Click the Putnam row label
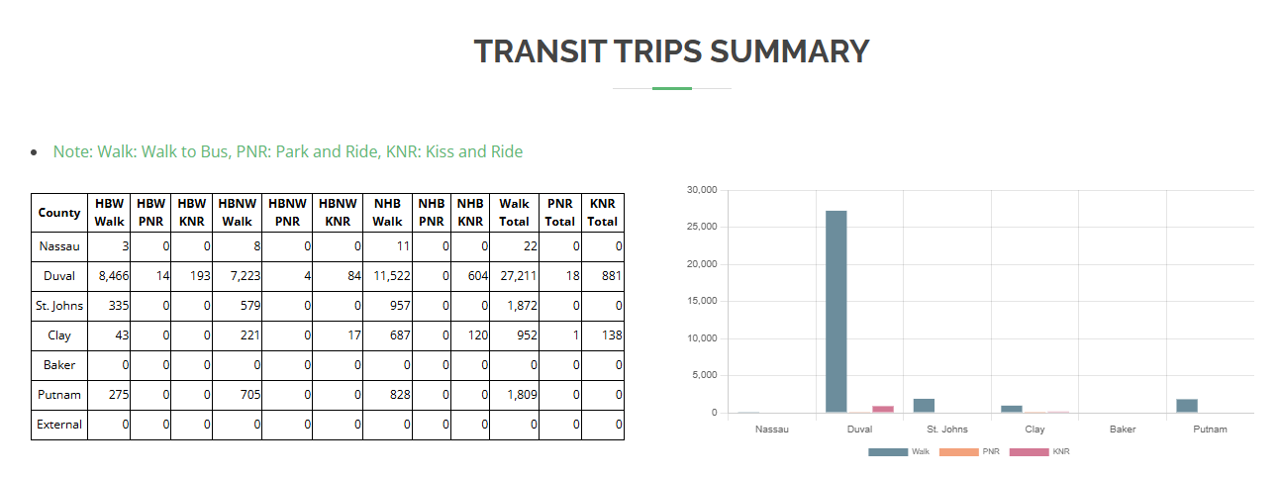 pyautogui.click(x=60, y=395)
